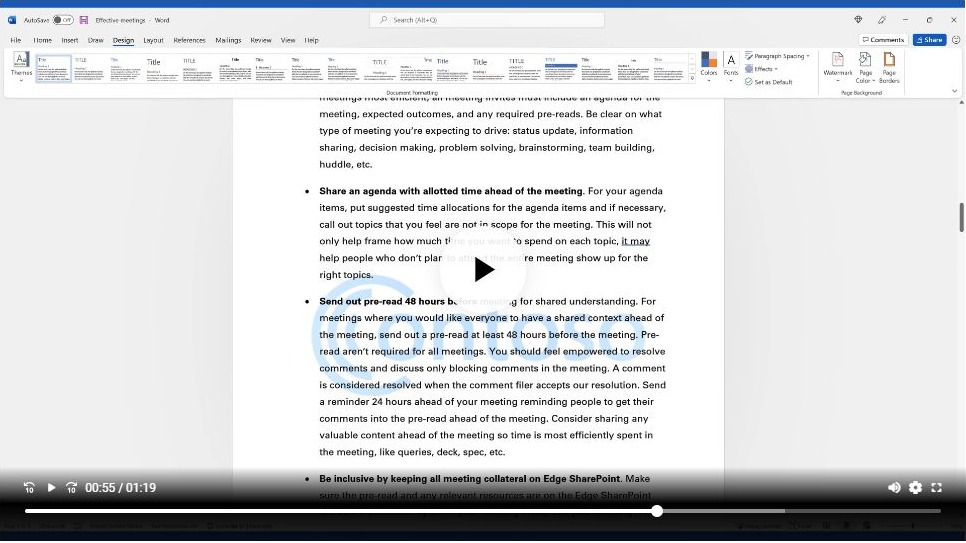Open the Colors theme palette

(x=708, y=67)
